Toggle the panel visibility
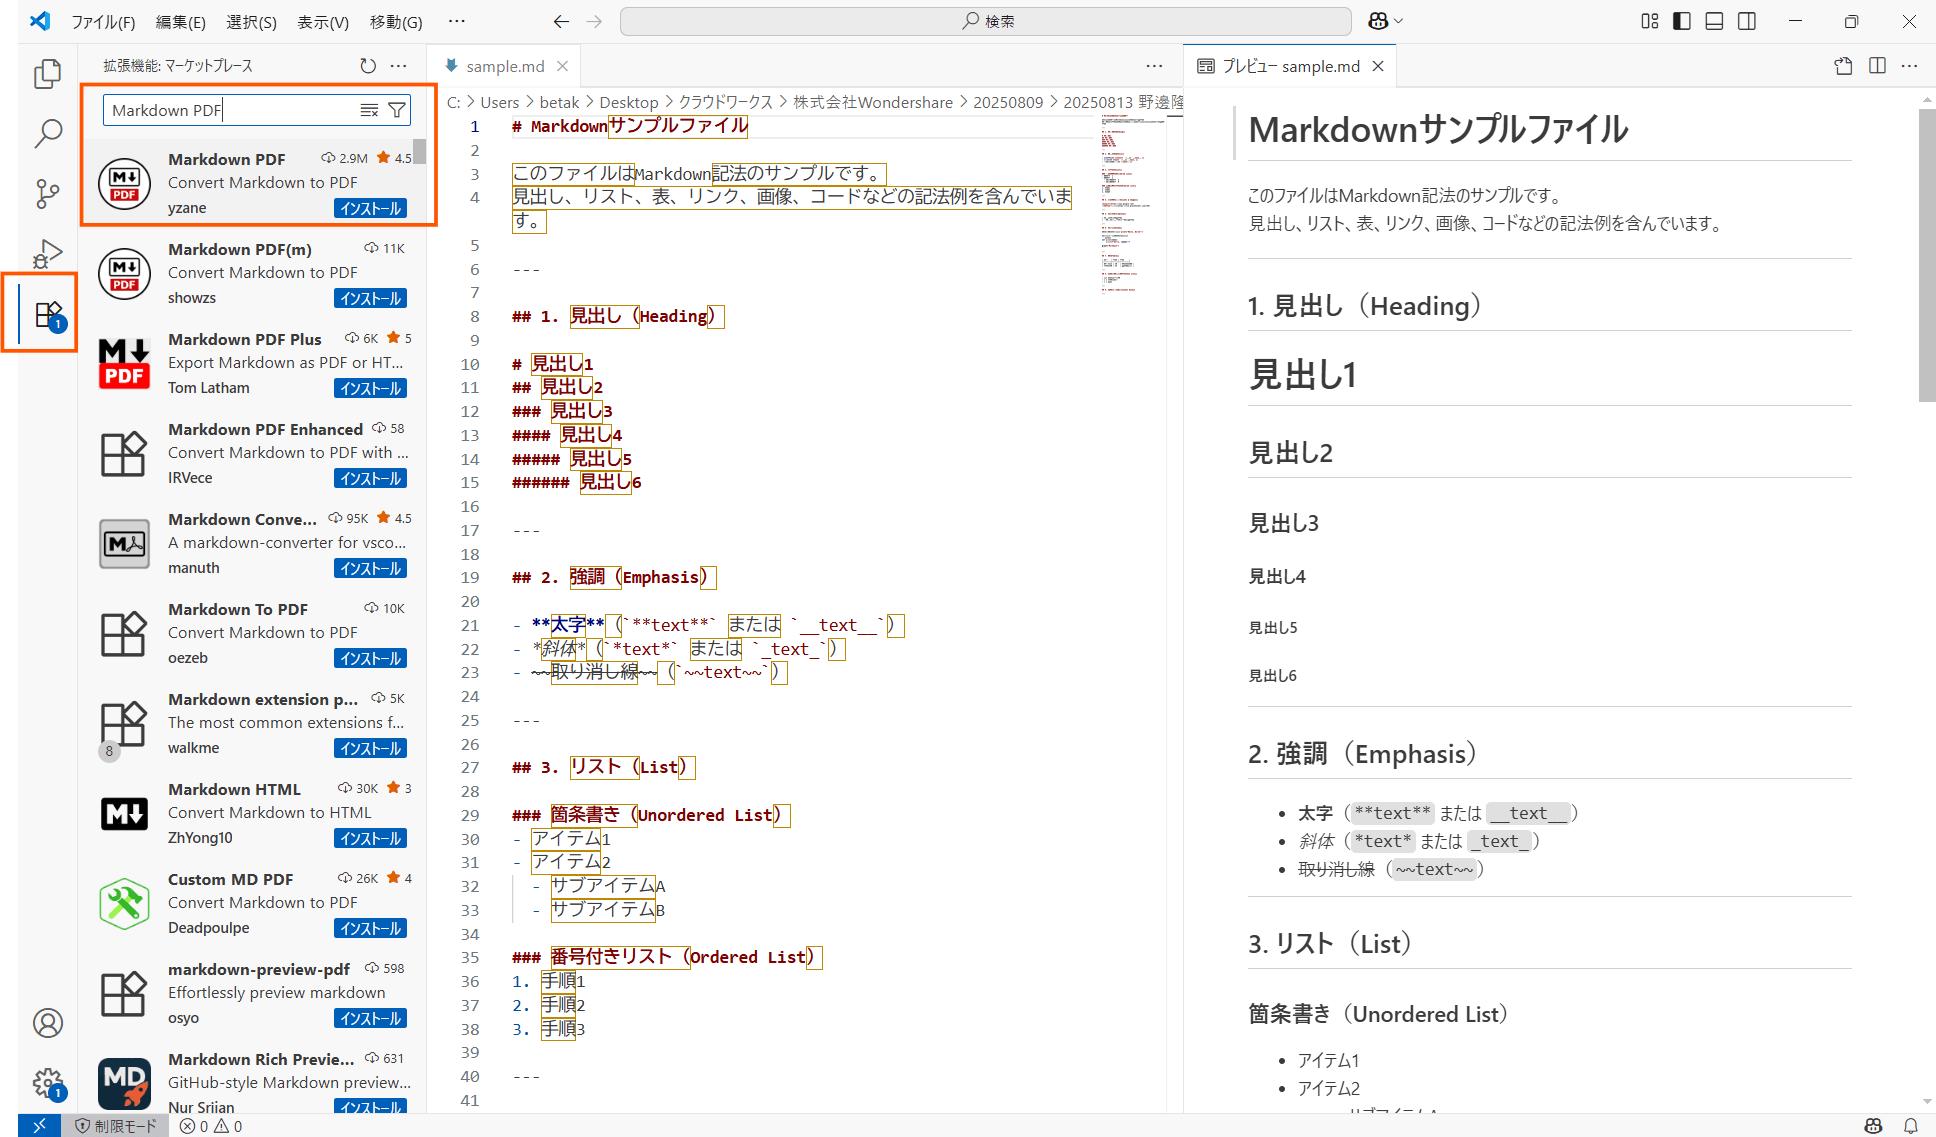 (x=1714, y=20)
